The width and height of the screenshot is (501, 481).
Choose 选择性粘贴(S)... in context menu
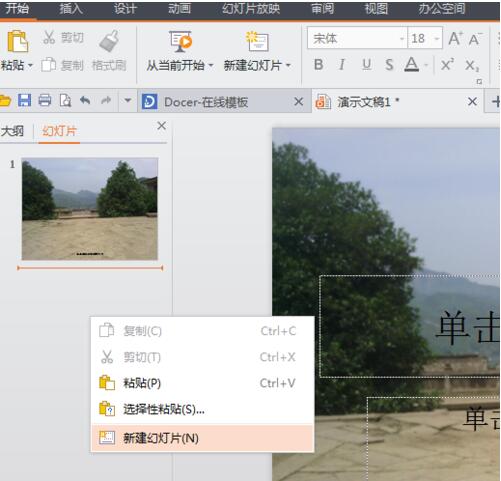point(202,409)
